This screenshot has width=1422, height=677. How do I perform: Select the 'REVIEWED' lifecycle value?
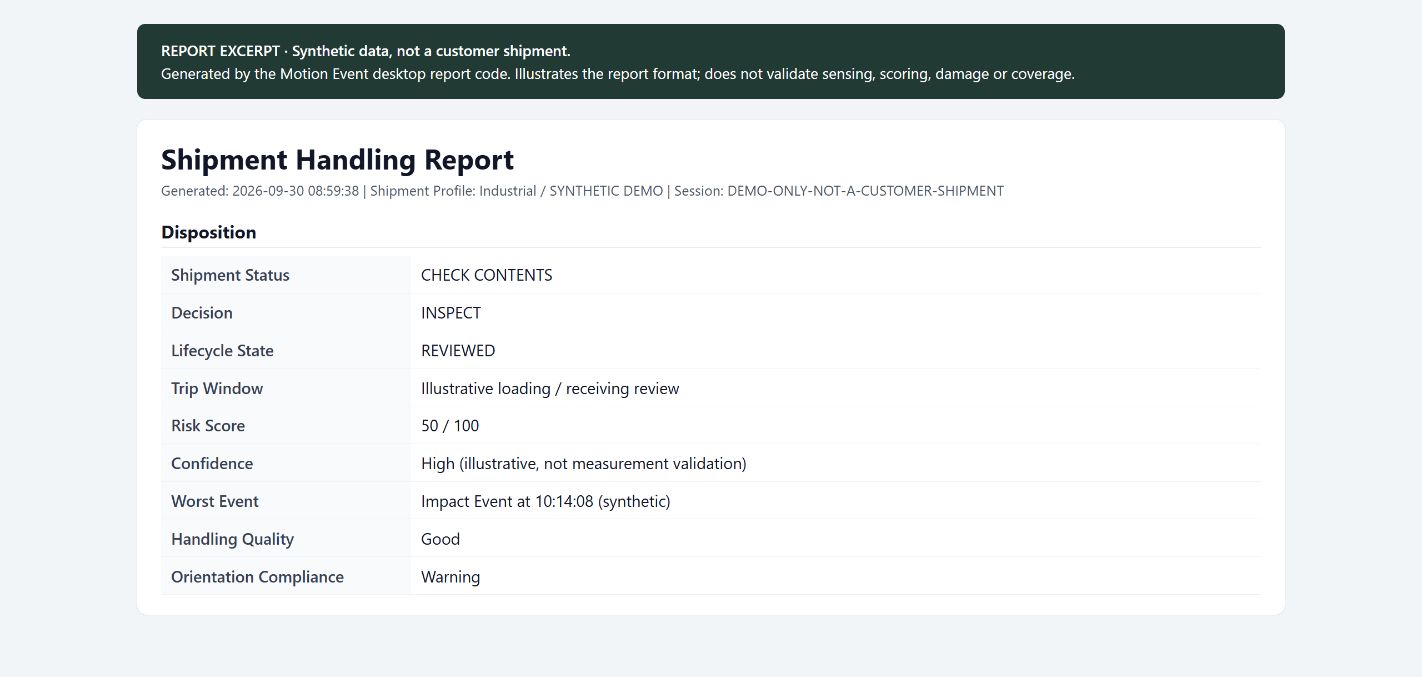point(458,351)
